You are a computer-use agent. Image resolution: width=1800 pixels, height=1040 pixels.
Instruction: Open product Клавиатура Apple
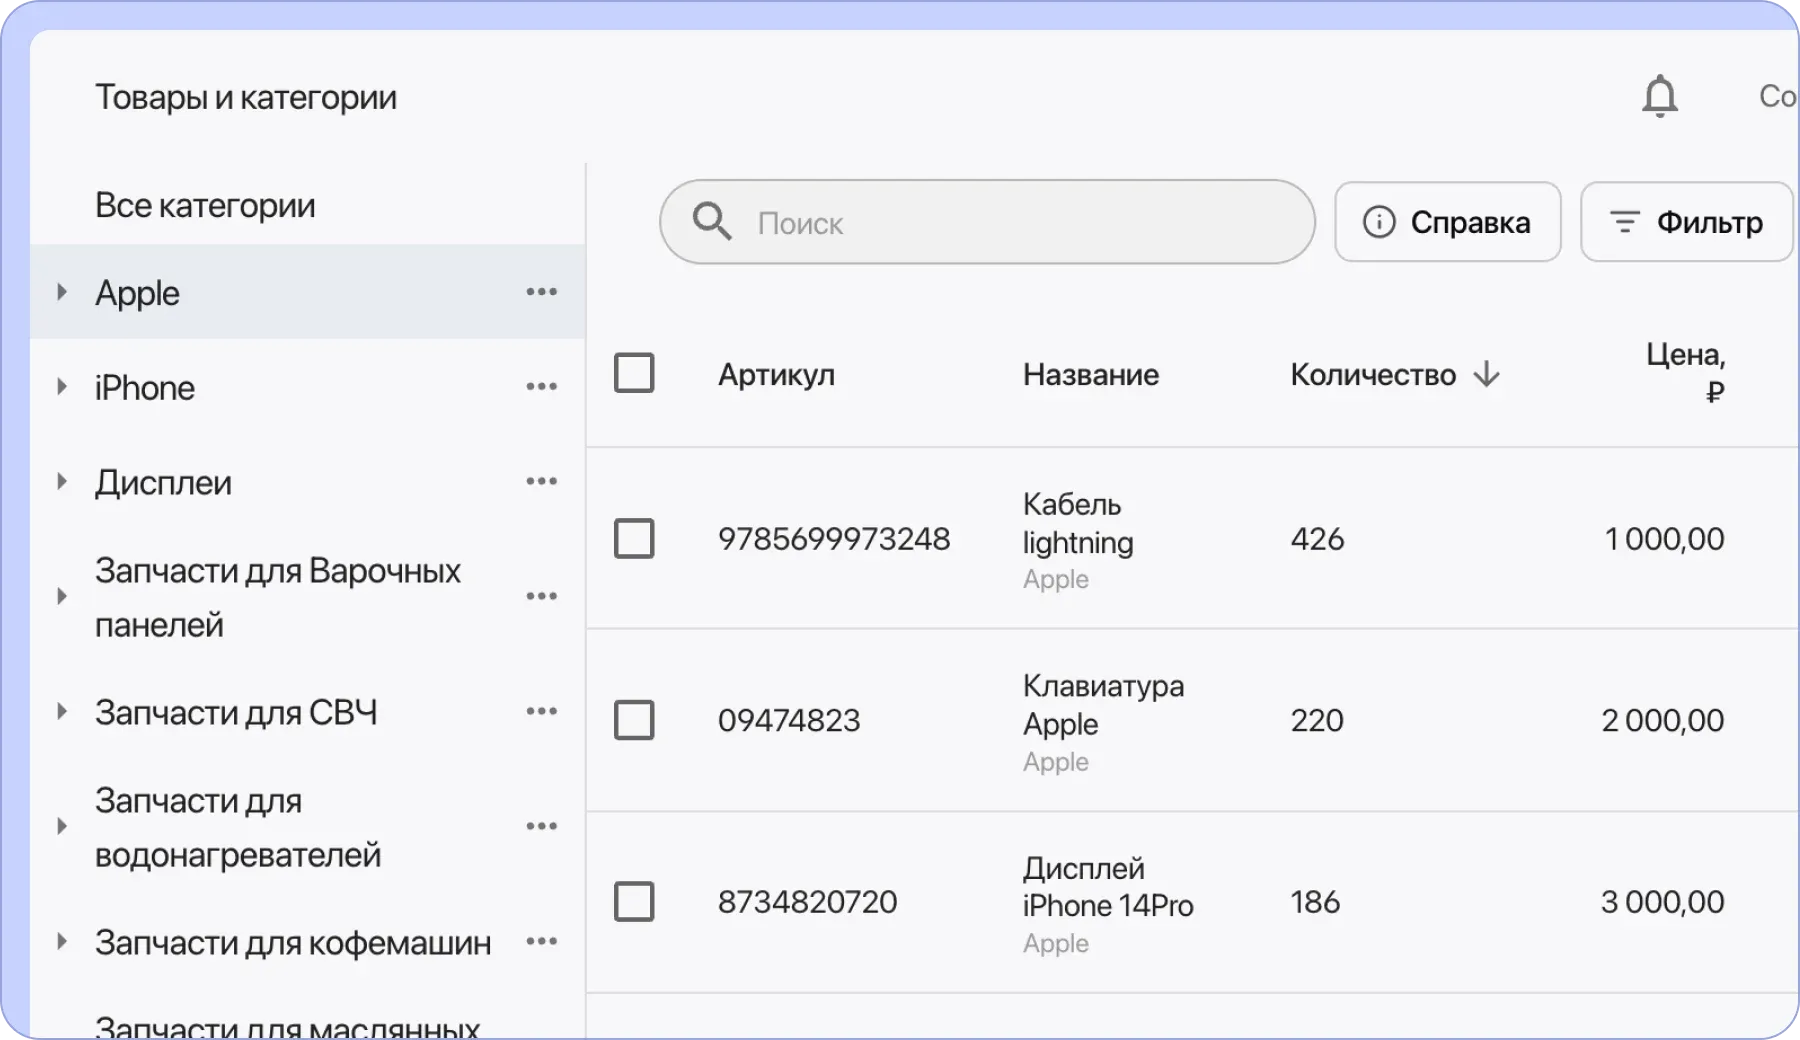click(x=1103, y=705)
